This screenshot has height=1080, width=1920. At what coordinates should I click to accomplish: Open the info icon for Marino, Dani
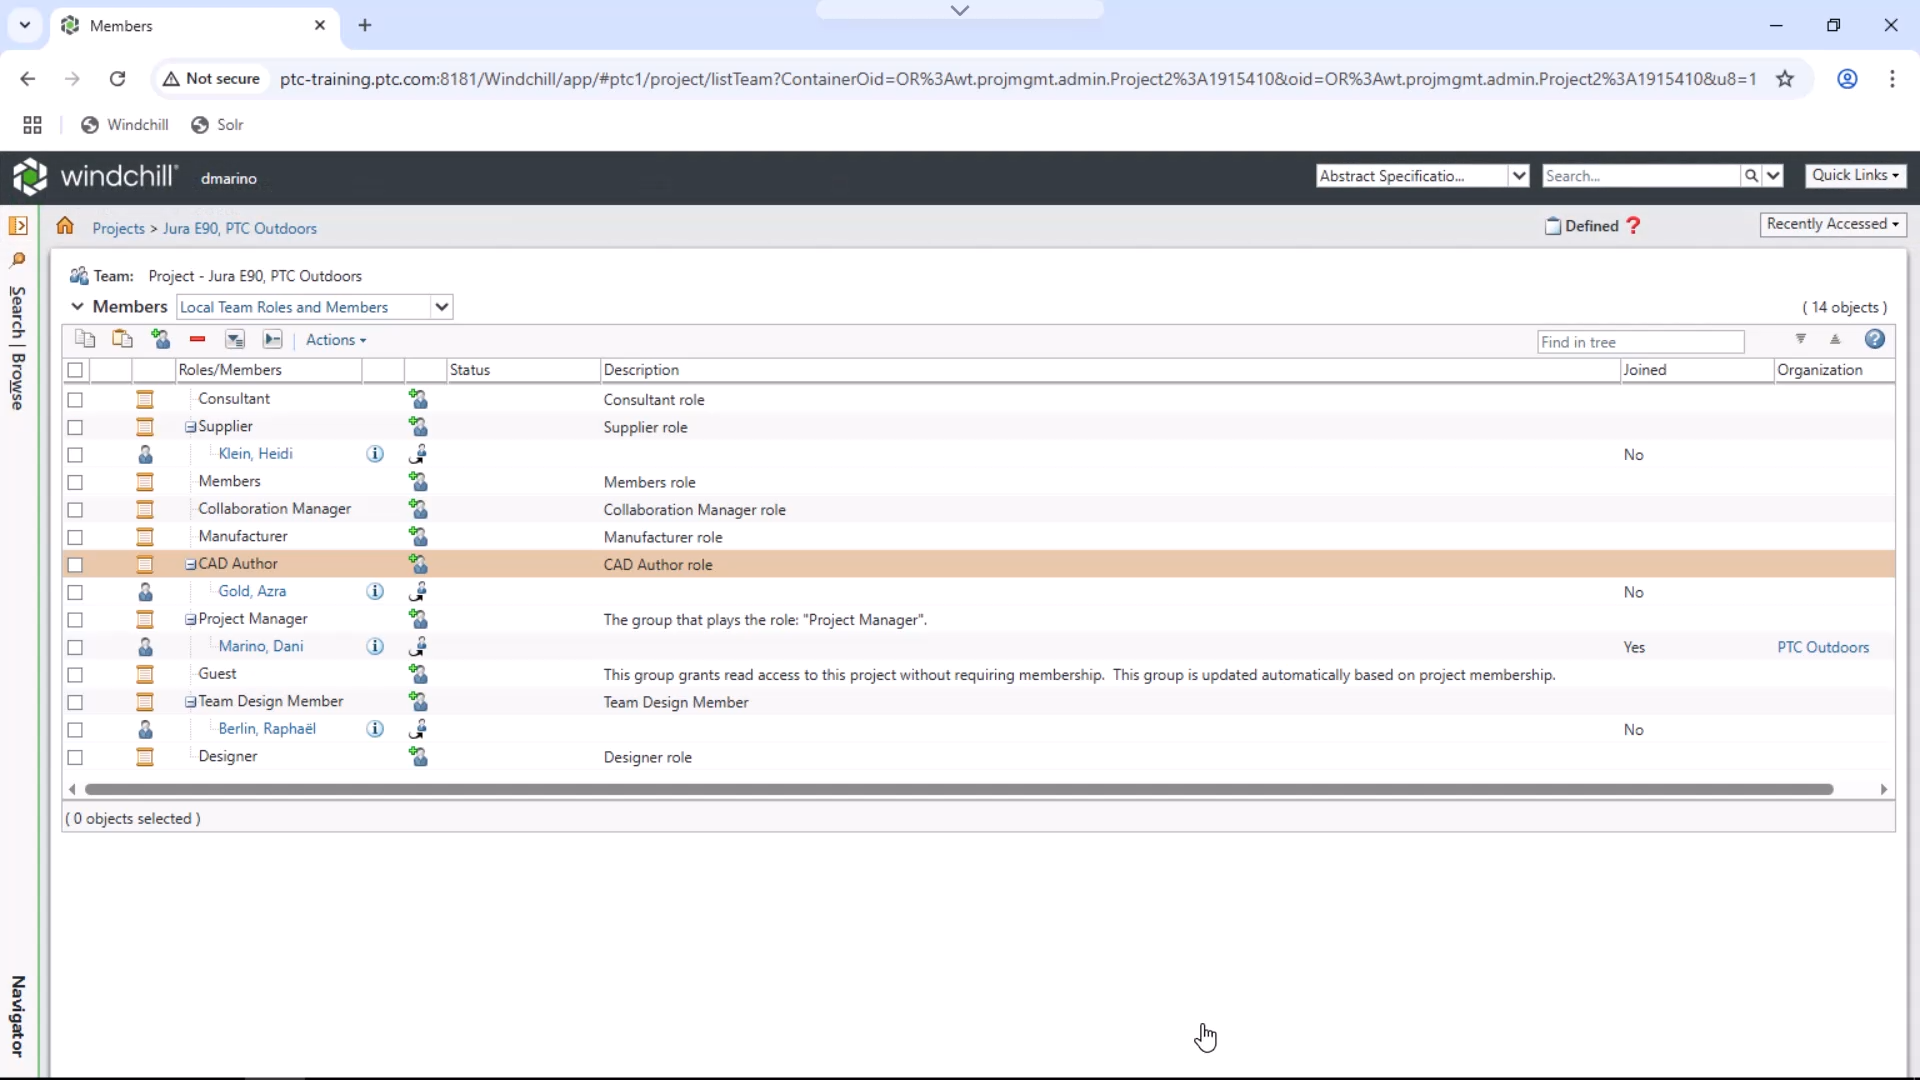click(375, 646)
